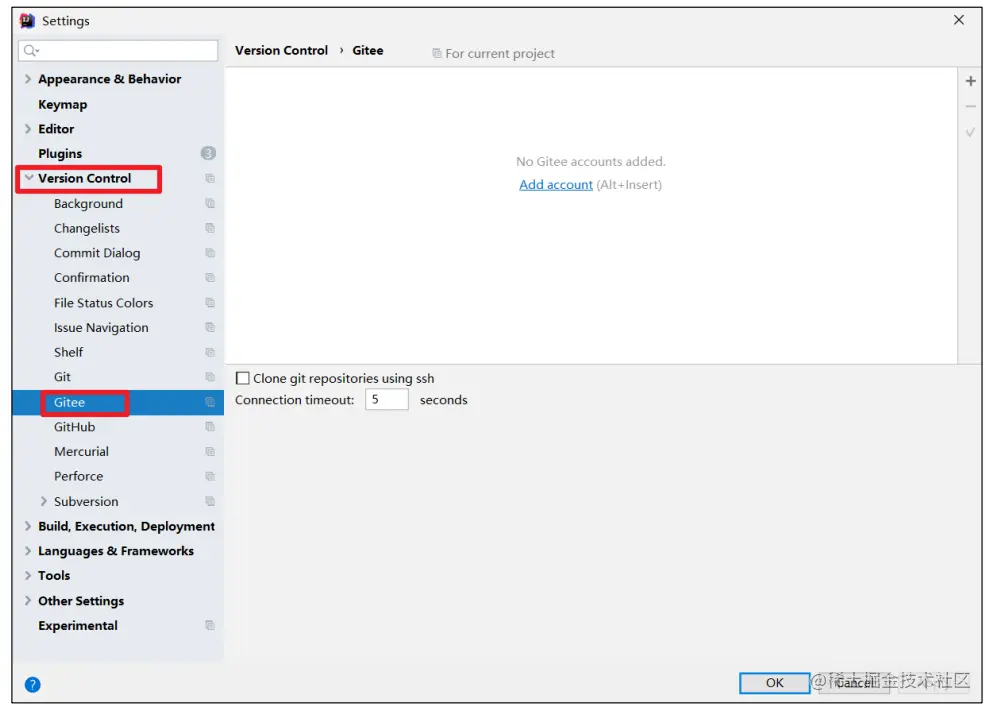
Task: Click project-level icon beside Experimental
Action: pyautogui.click(x=210, y=625)
